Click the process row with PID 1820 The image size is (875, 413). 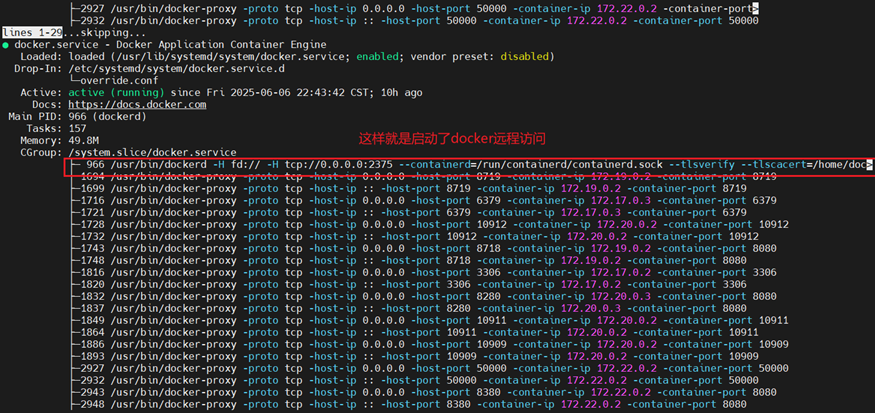[410, 285]
